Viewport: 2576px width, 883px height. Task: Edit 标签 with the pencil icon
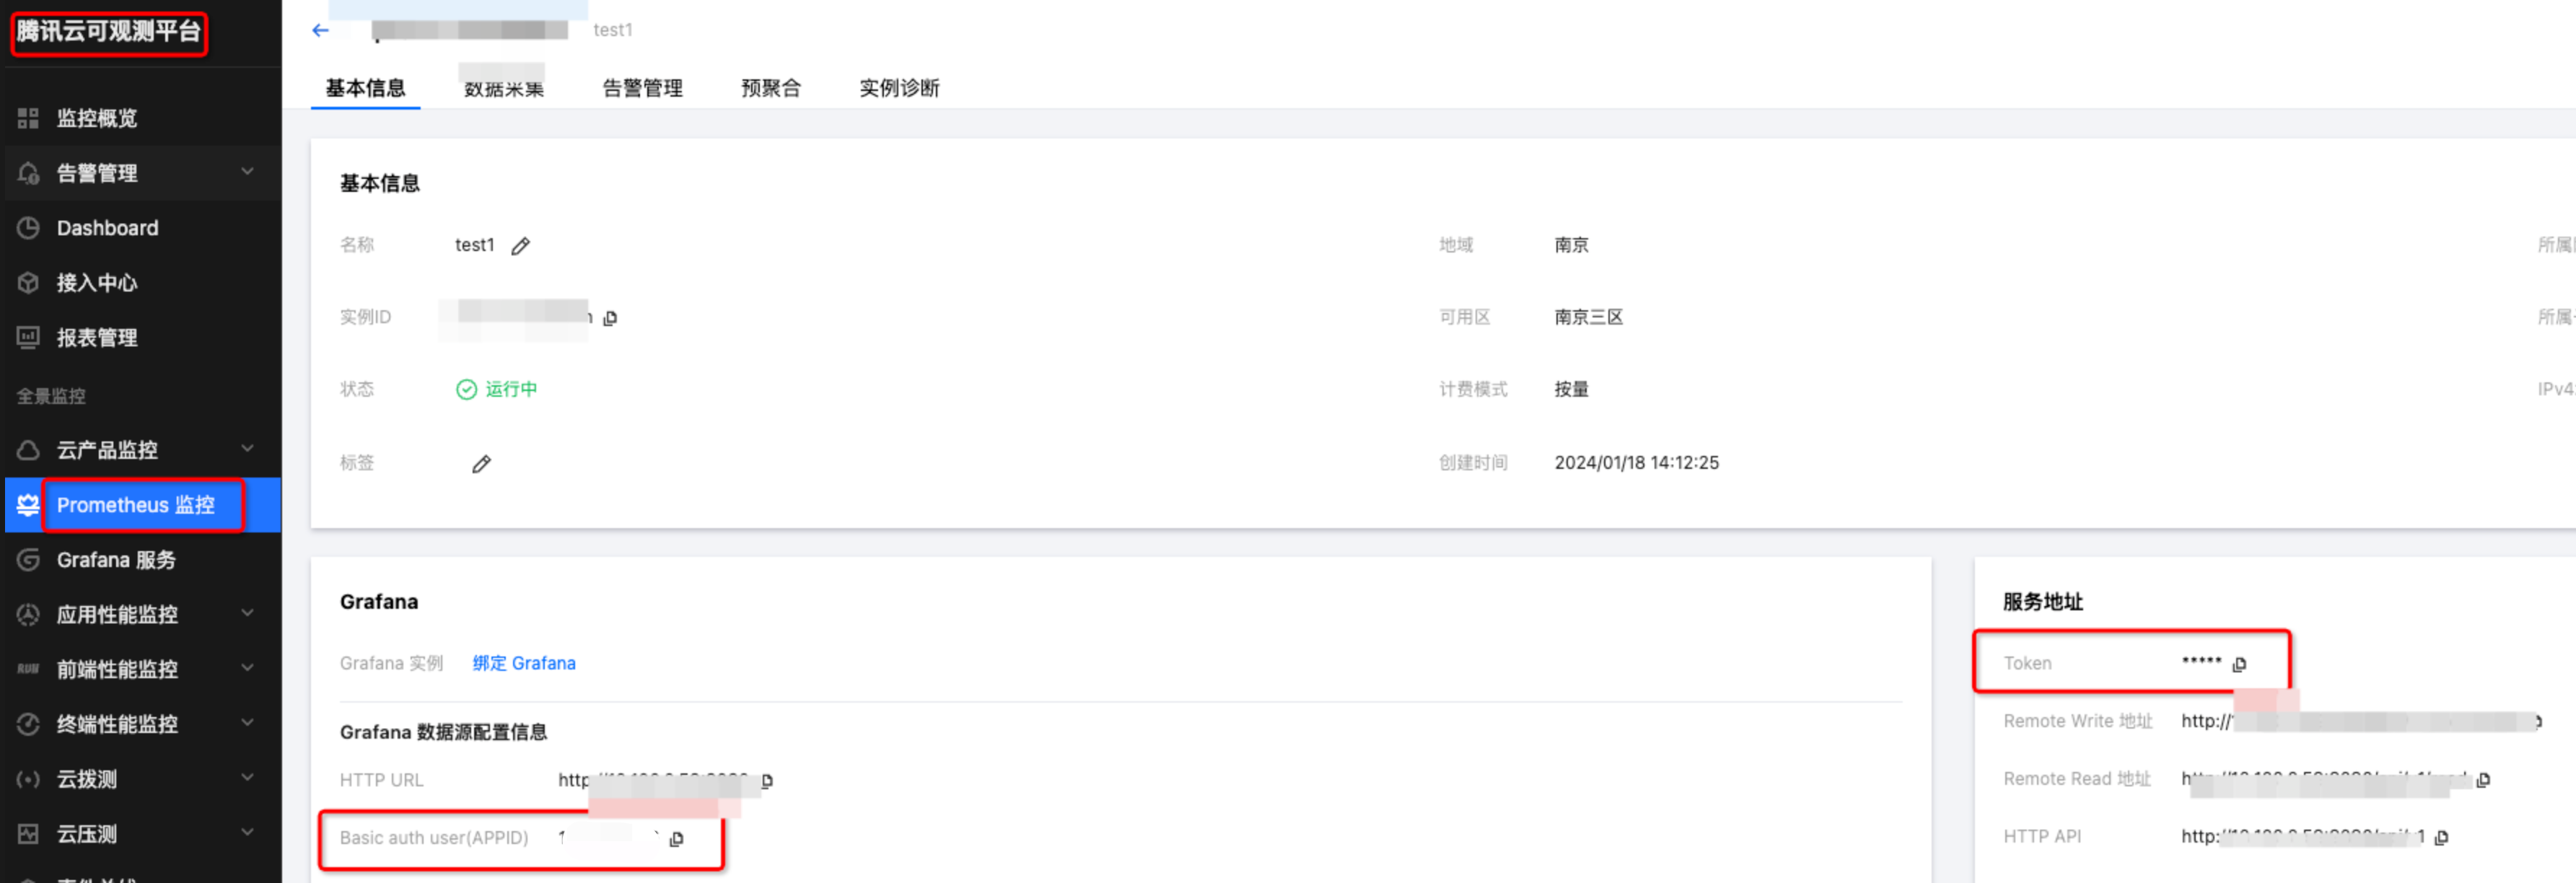click(481, 464)
